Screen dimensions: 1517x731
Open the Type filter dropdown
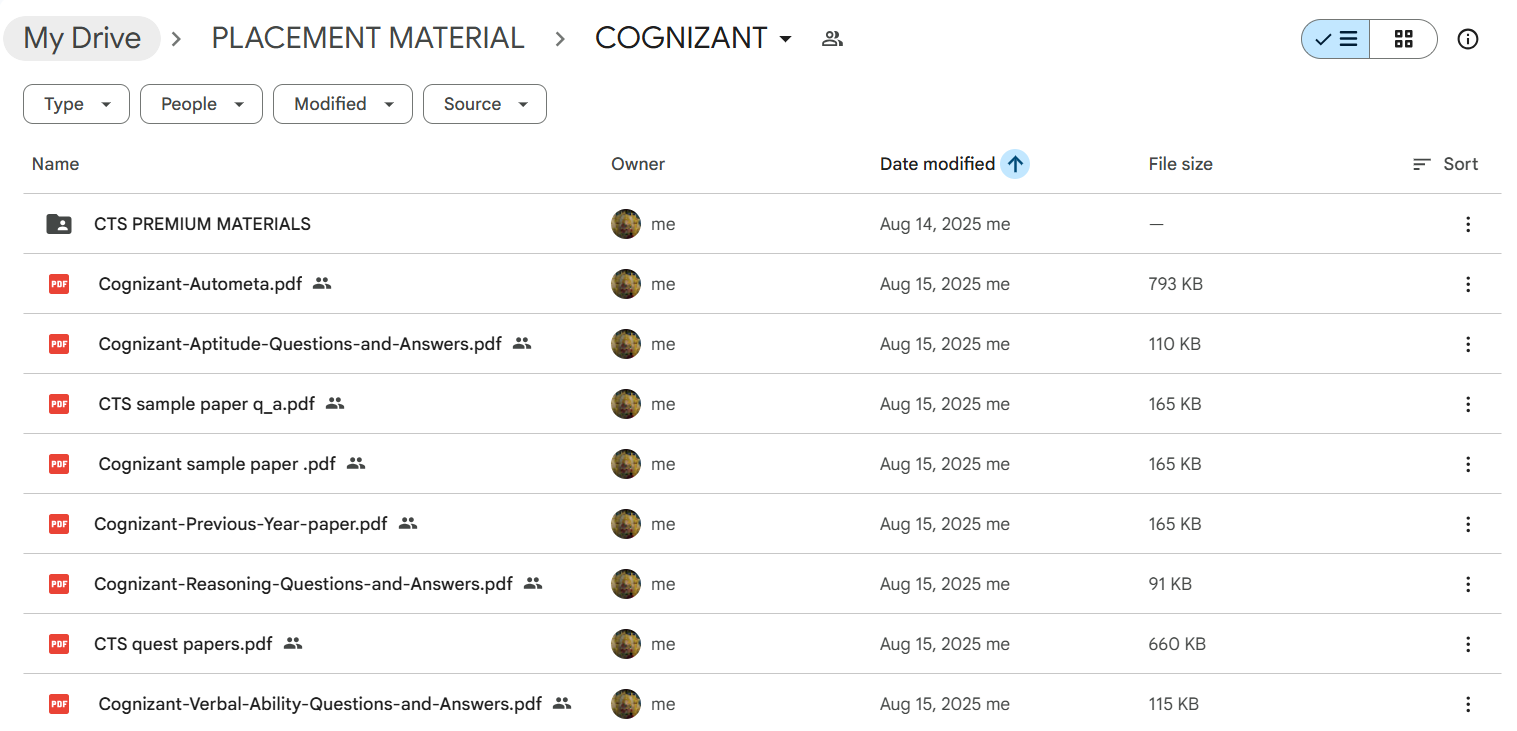(76, 104)
